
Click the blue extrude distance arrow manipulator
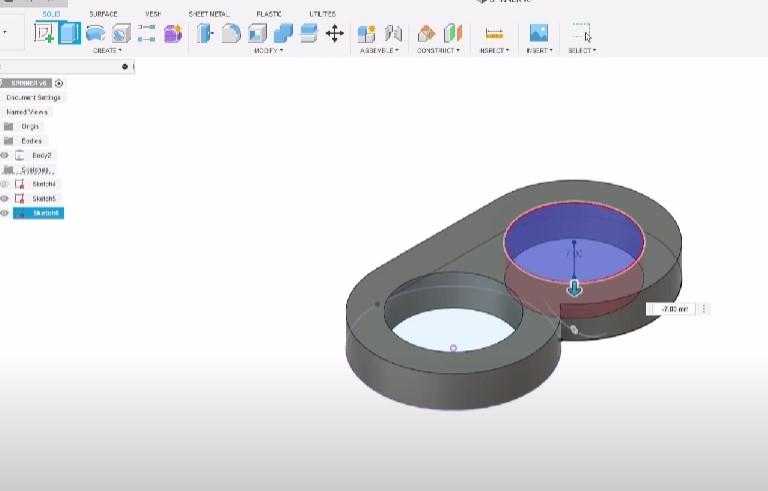tap(575, 288)
